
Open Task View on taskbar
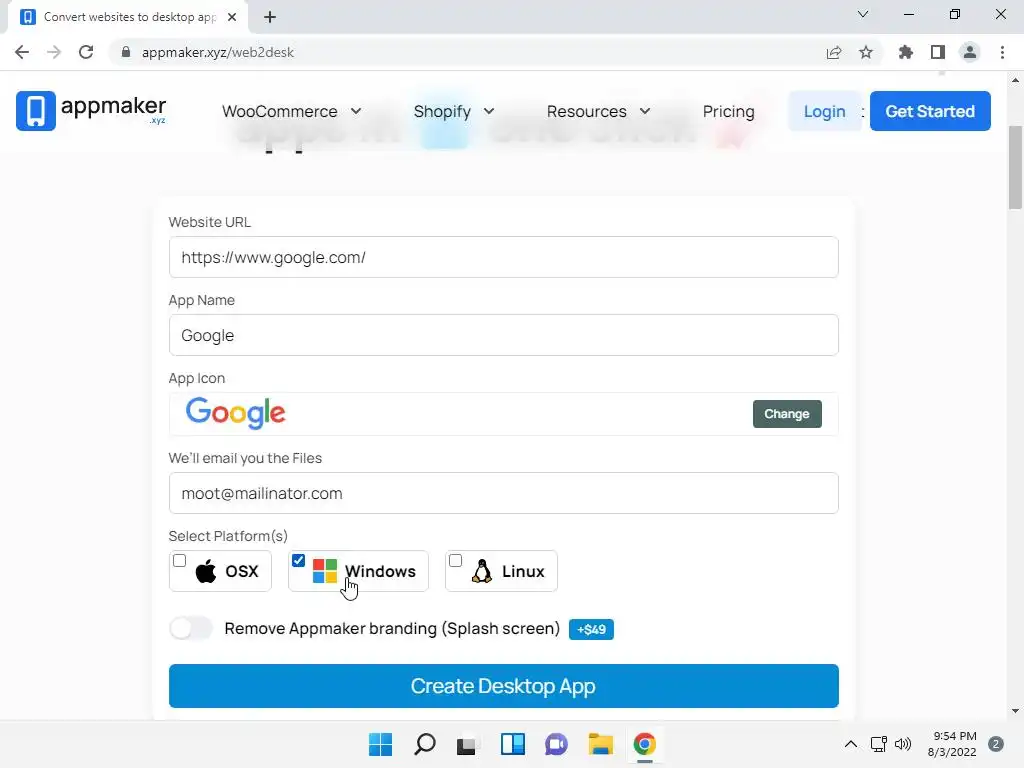(x=466, y=744)
